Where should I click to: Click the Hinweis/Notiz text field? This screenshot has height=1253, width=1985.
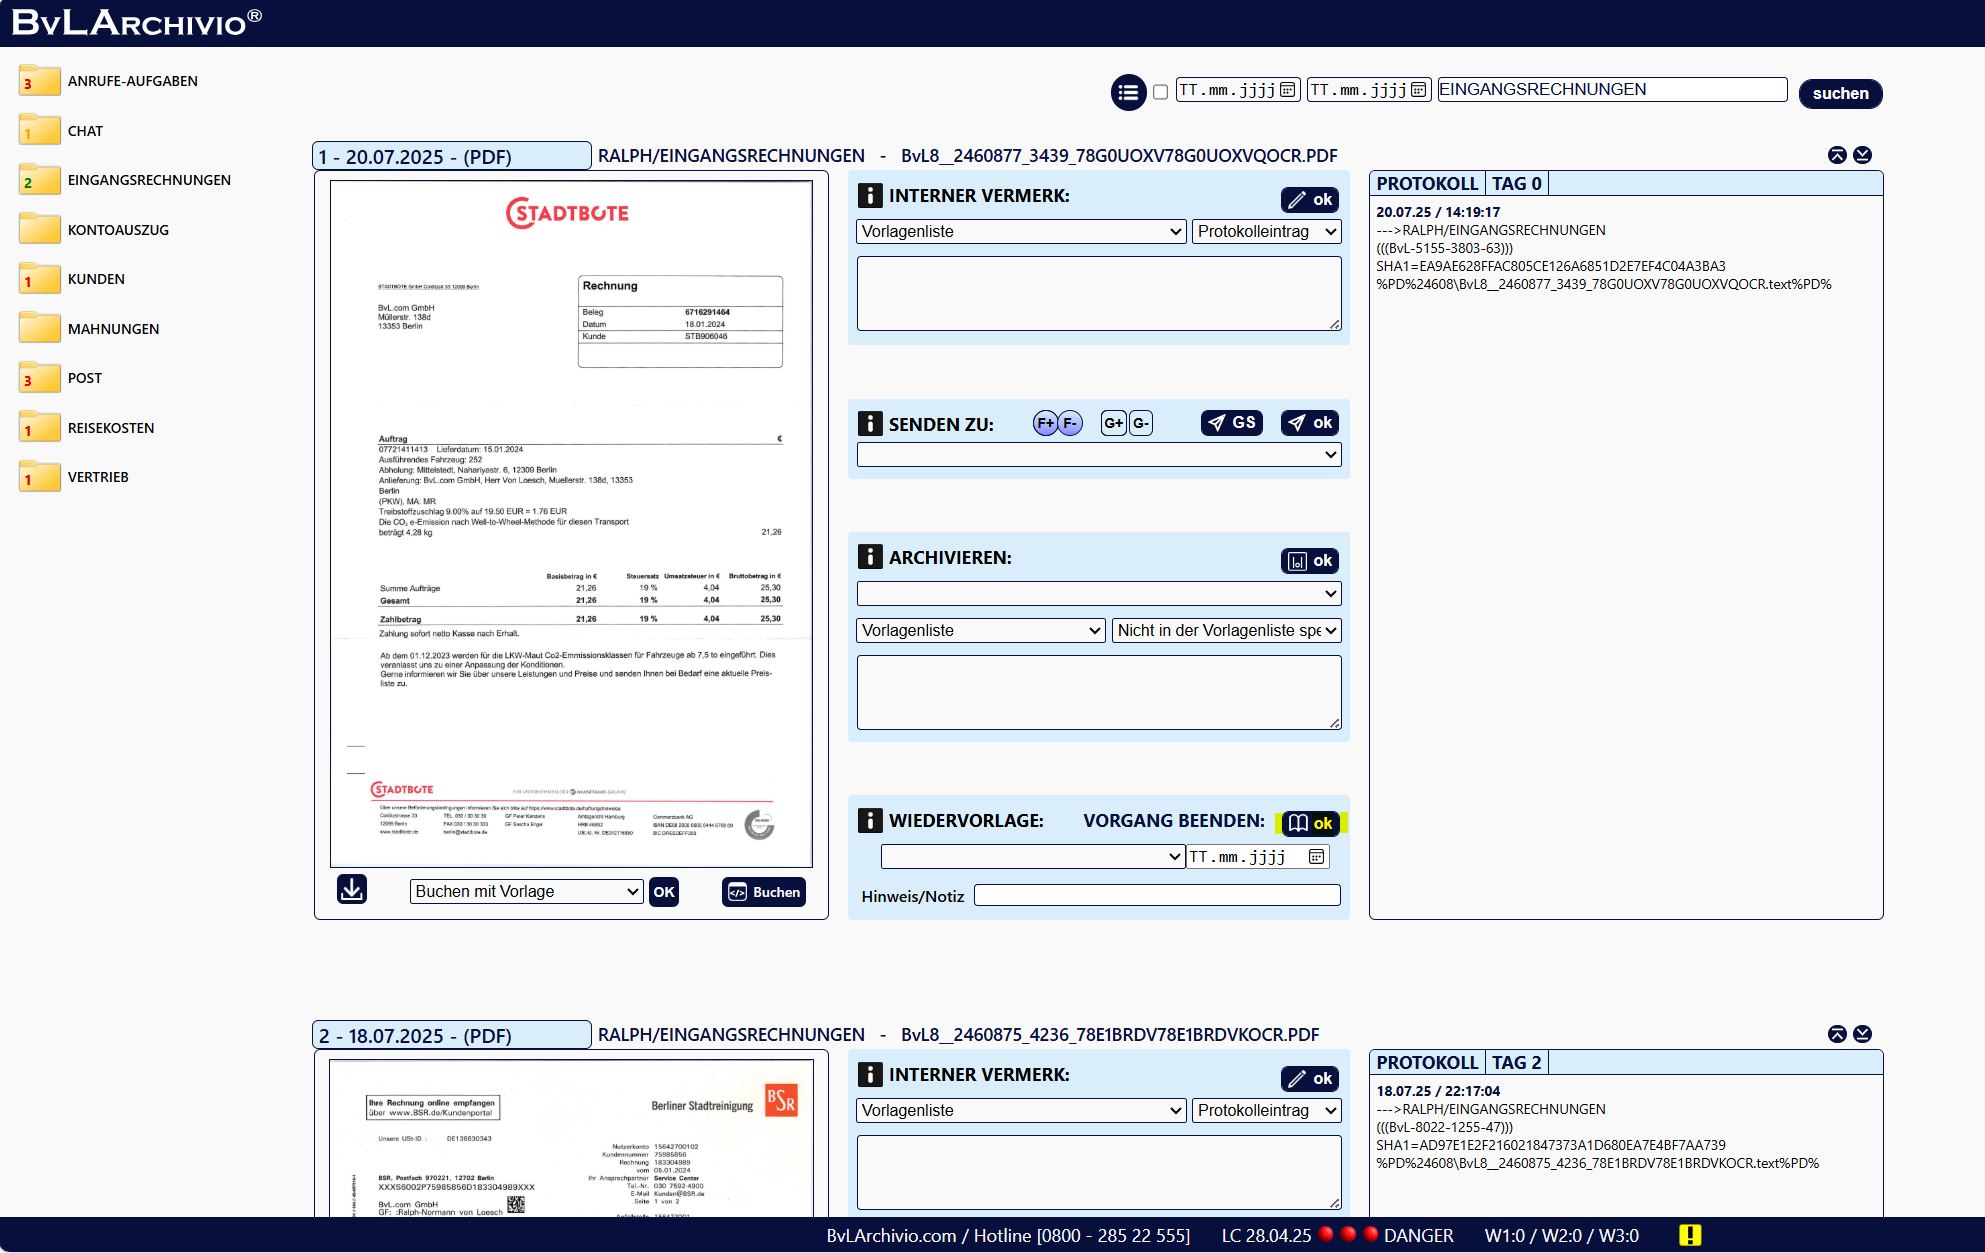[x=1156, y=896]
